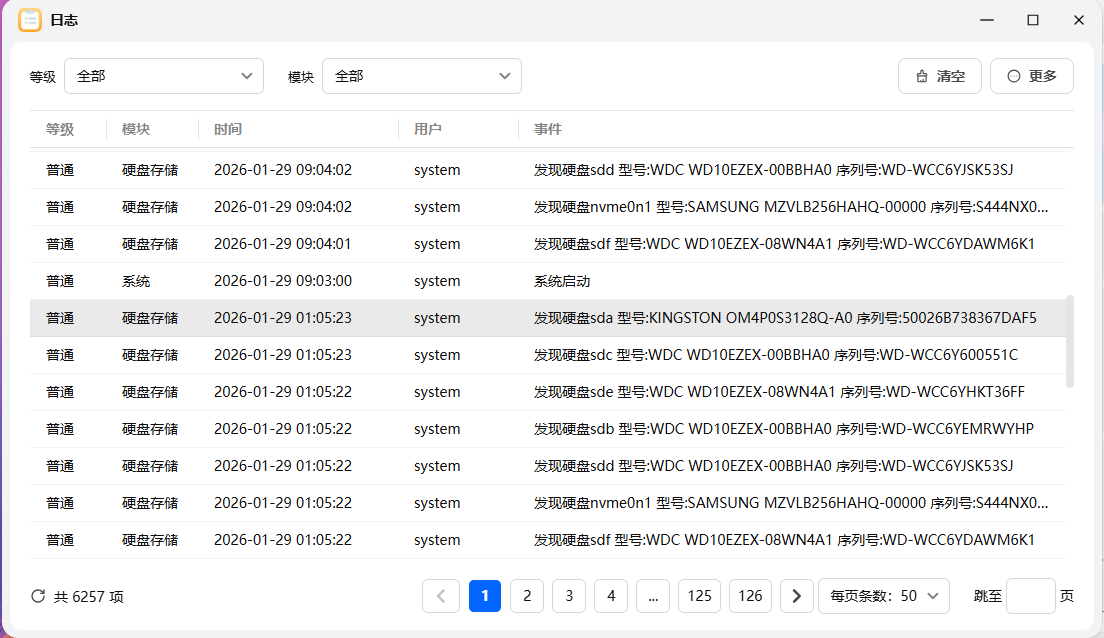
Task: Go to next page using right arrow
Action: [796, 595]
